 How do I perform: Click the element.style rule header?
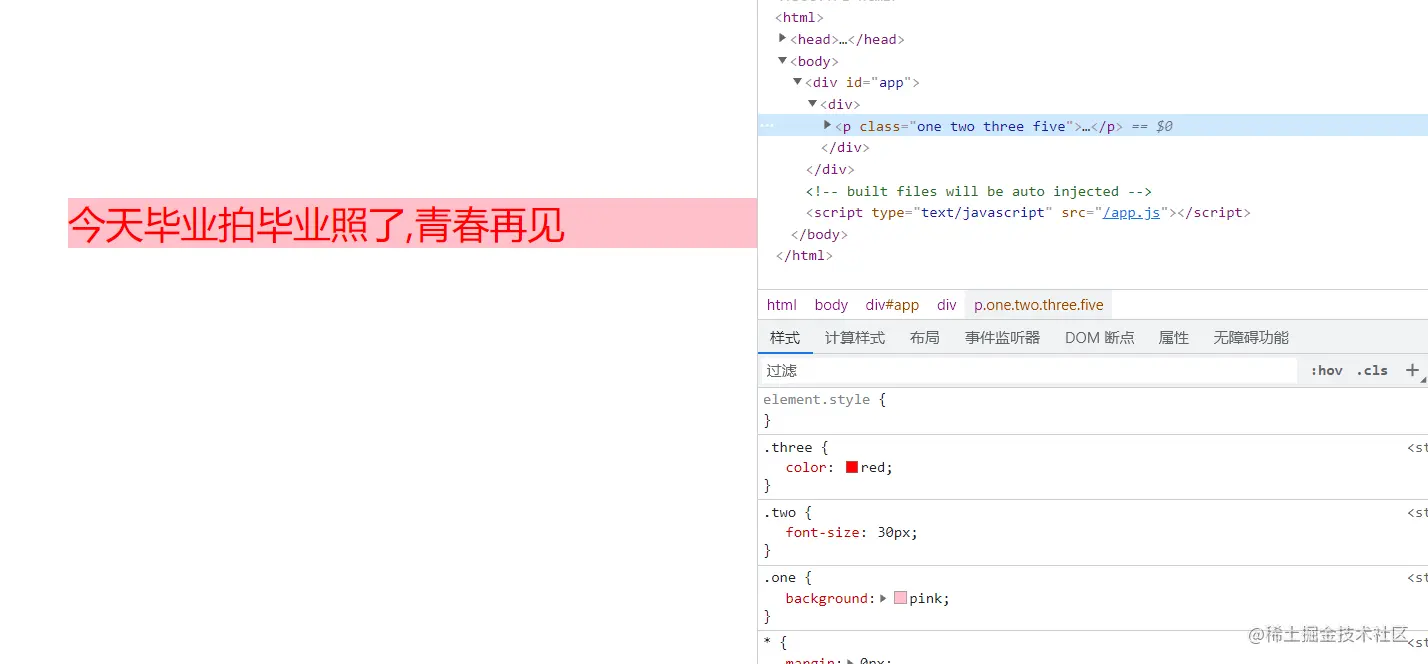817,399
